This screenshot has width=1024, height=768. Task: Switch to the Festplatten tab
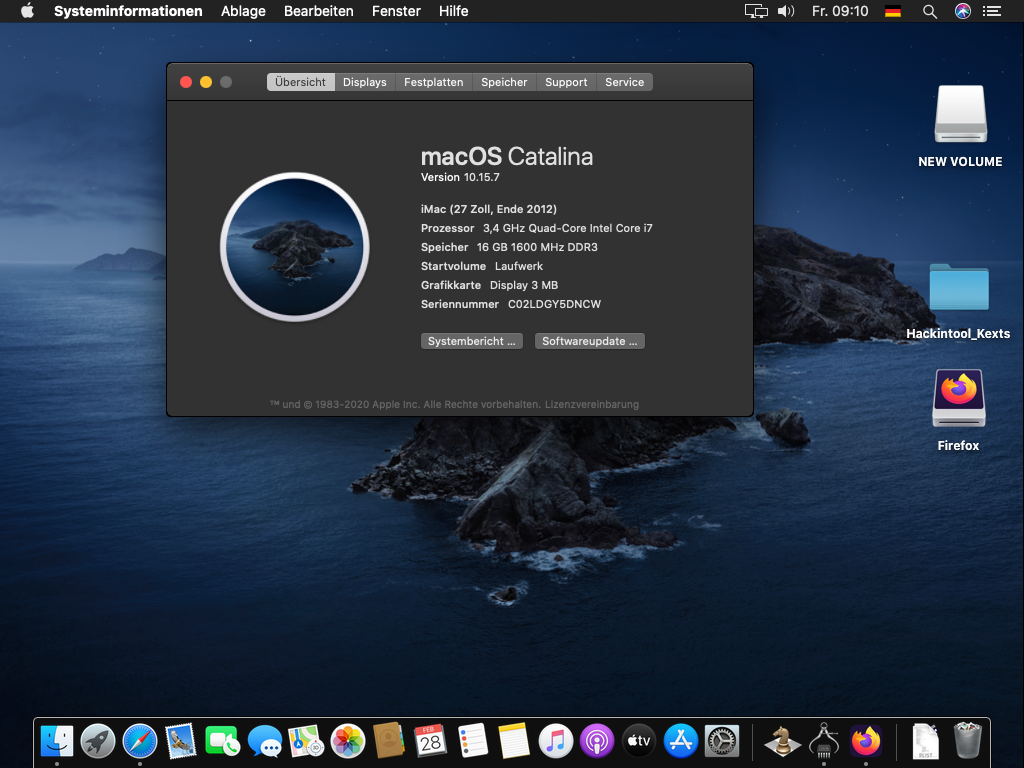pyautogui.click(x=433, y=82)
